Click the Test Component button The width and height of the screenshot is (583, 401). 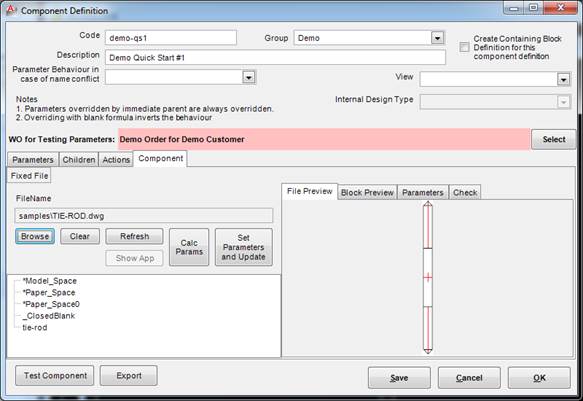tap(55, 376)
